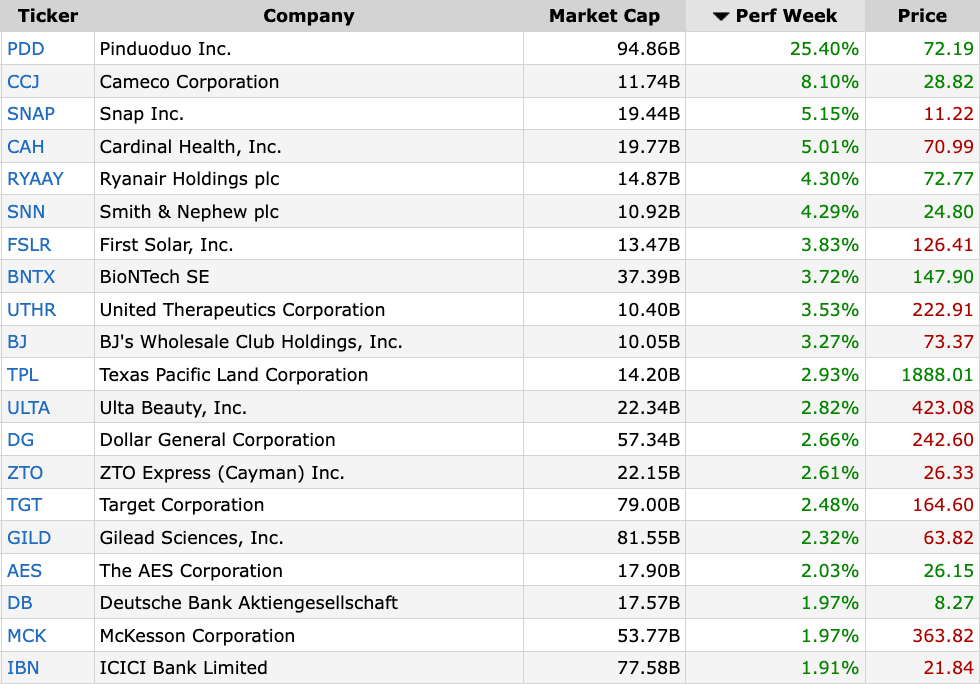
Task: Open the TGT ticker link
Action: click(24, 505)
